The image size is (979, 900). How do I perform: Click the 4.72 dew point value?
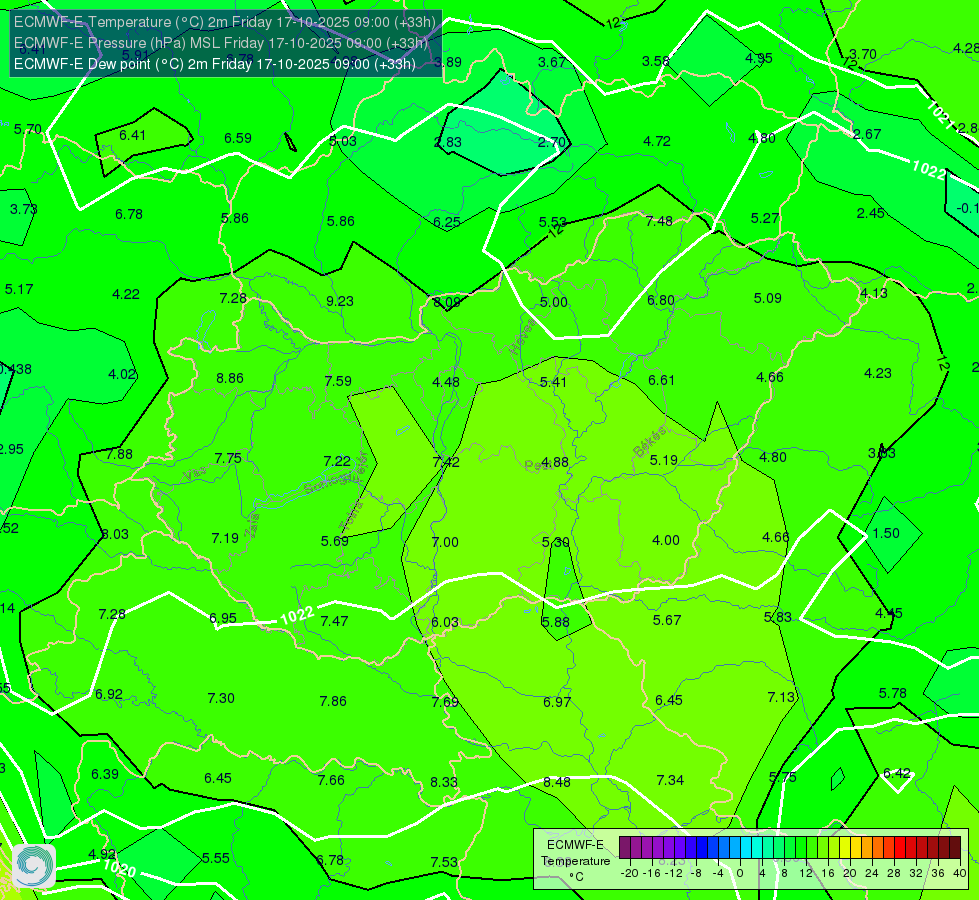point(657,141)
